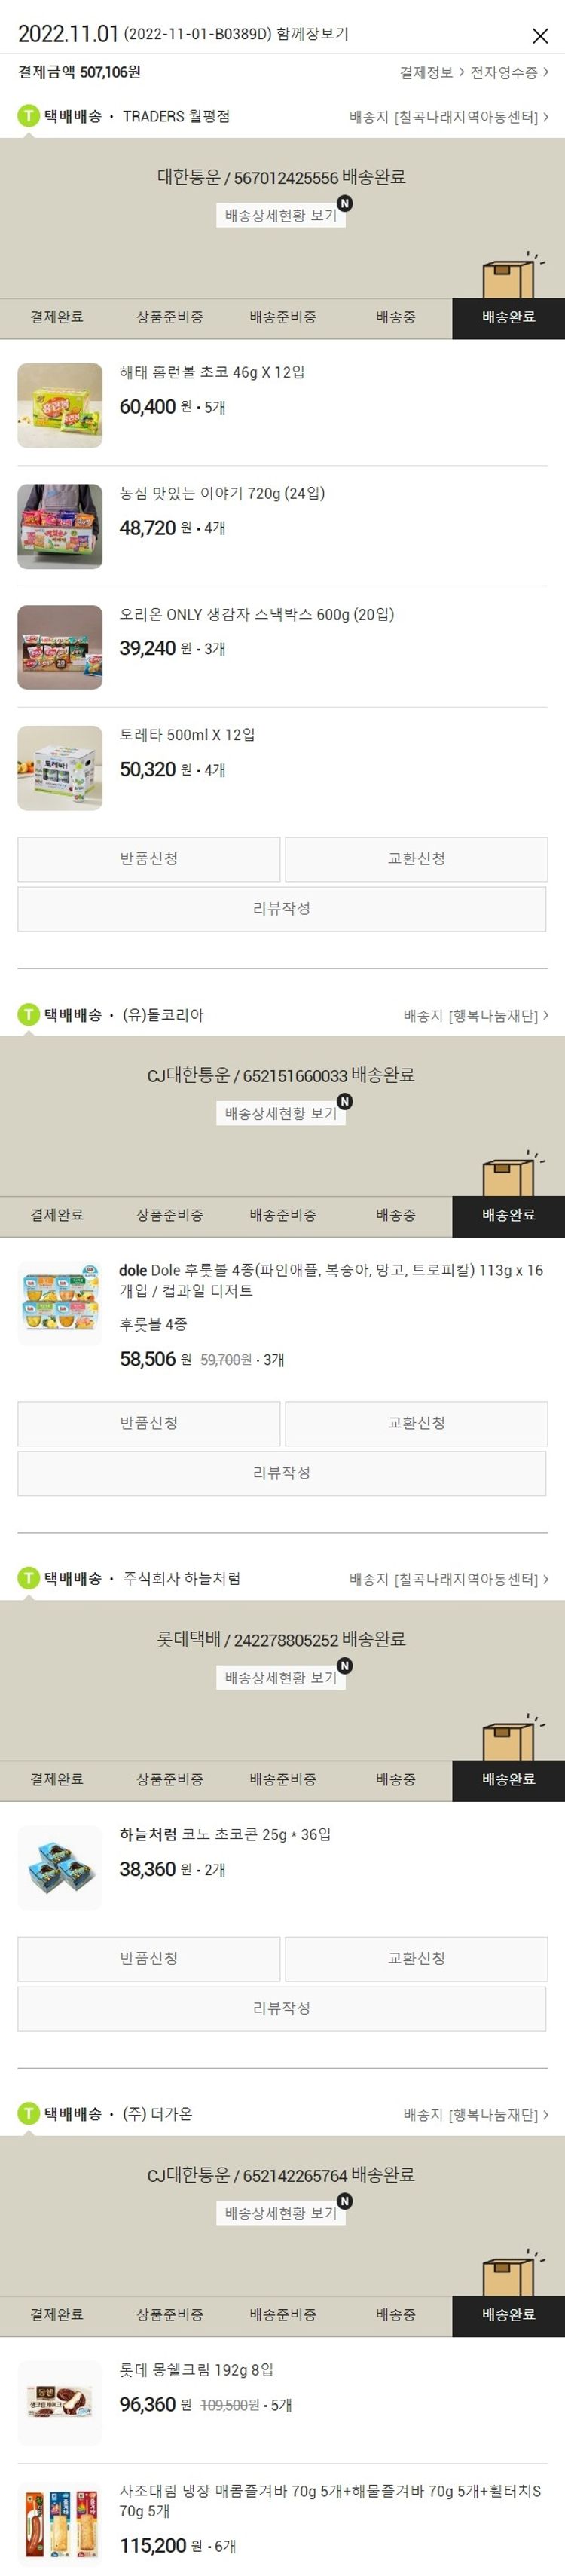Open 해태 홈런볼 초코 product thumbnail

coord(60,405)
